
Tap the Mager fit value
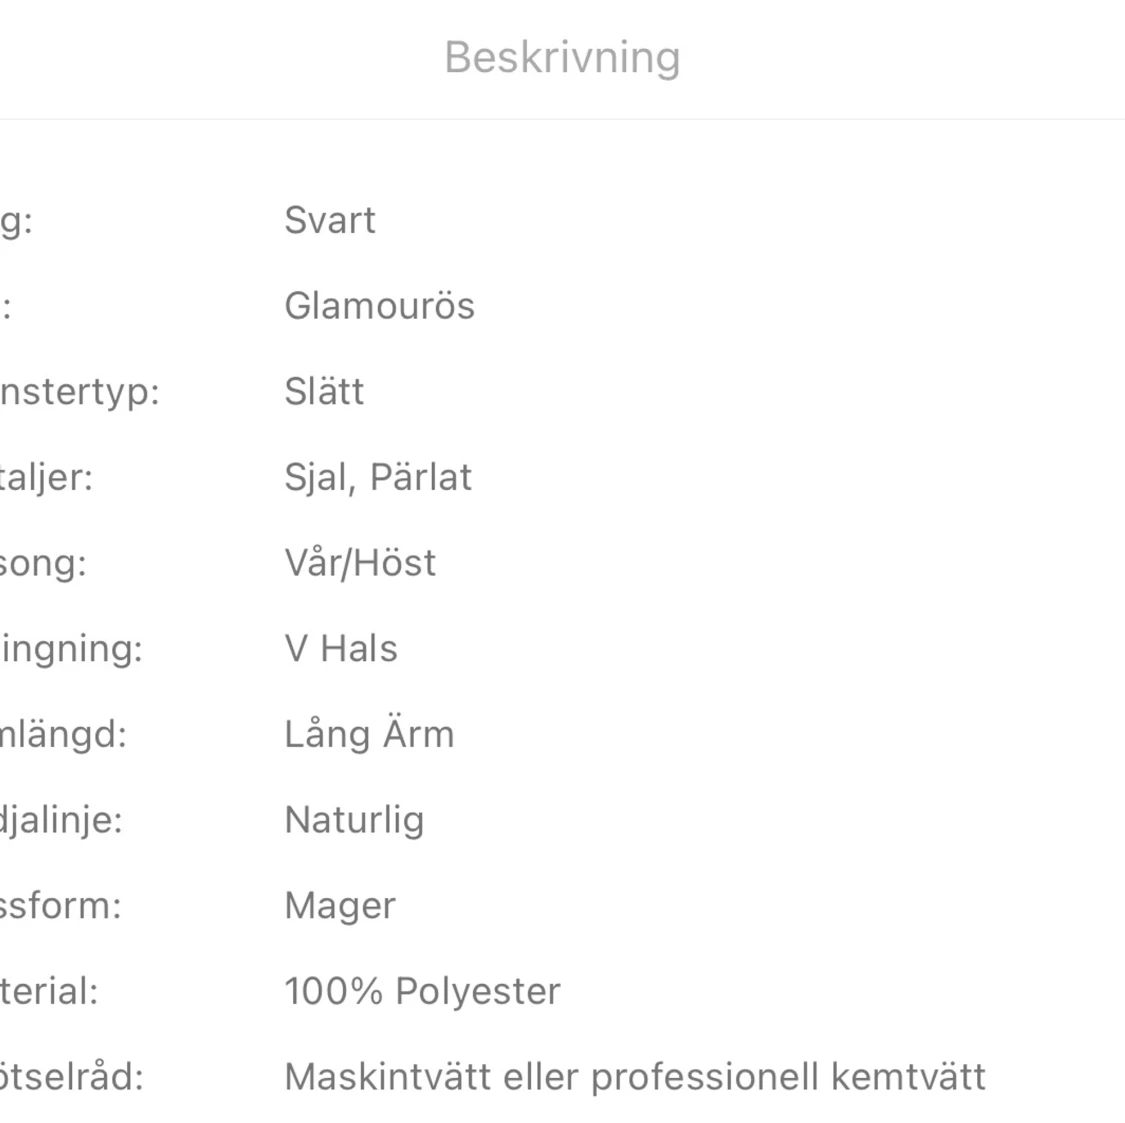click(340, 906)
